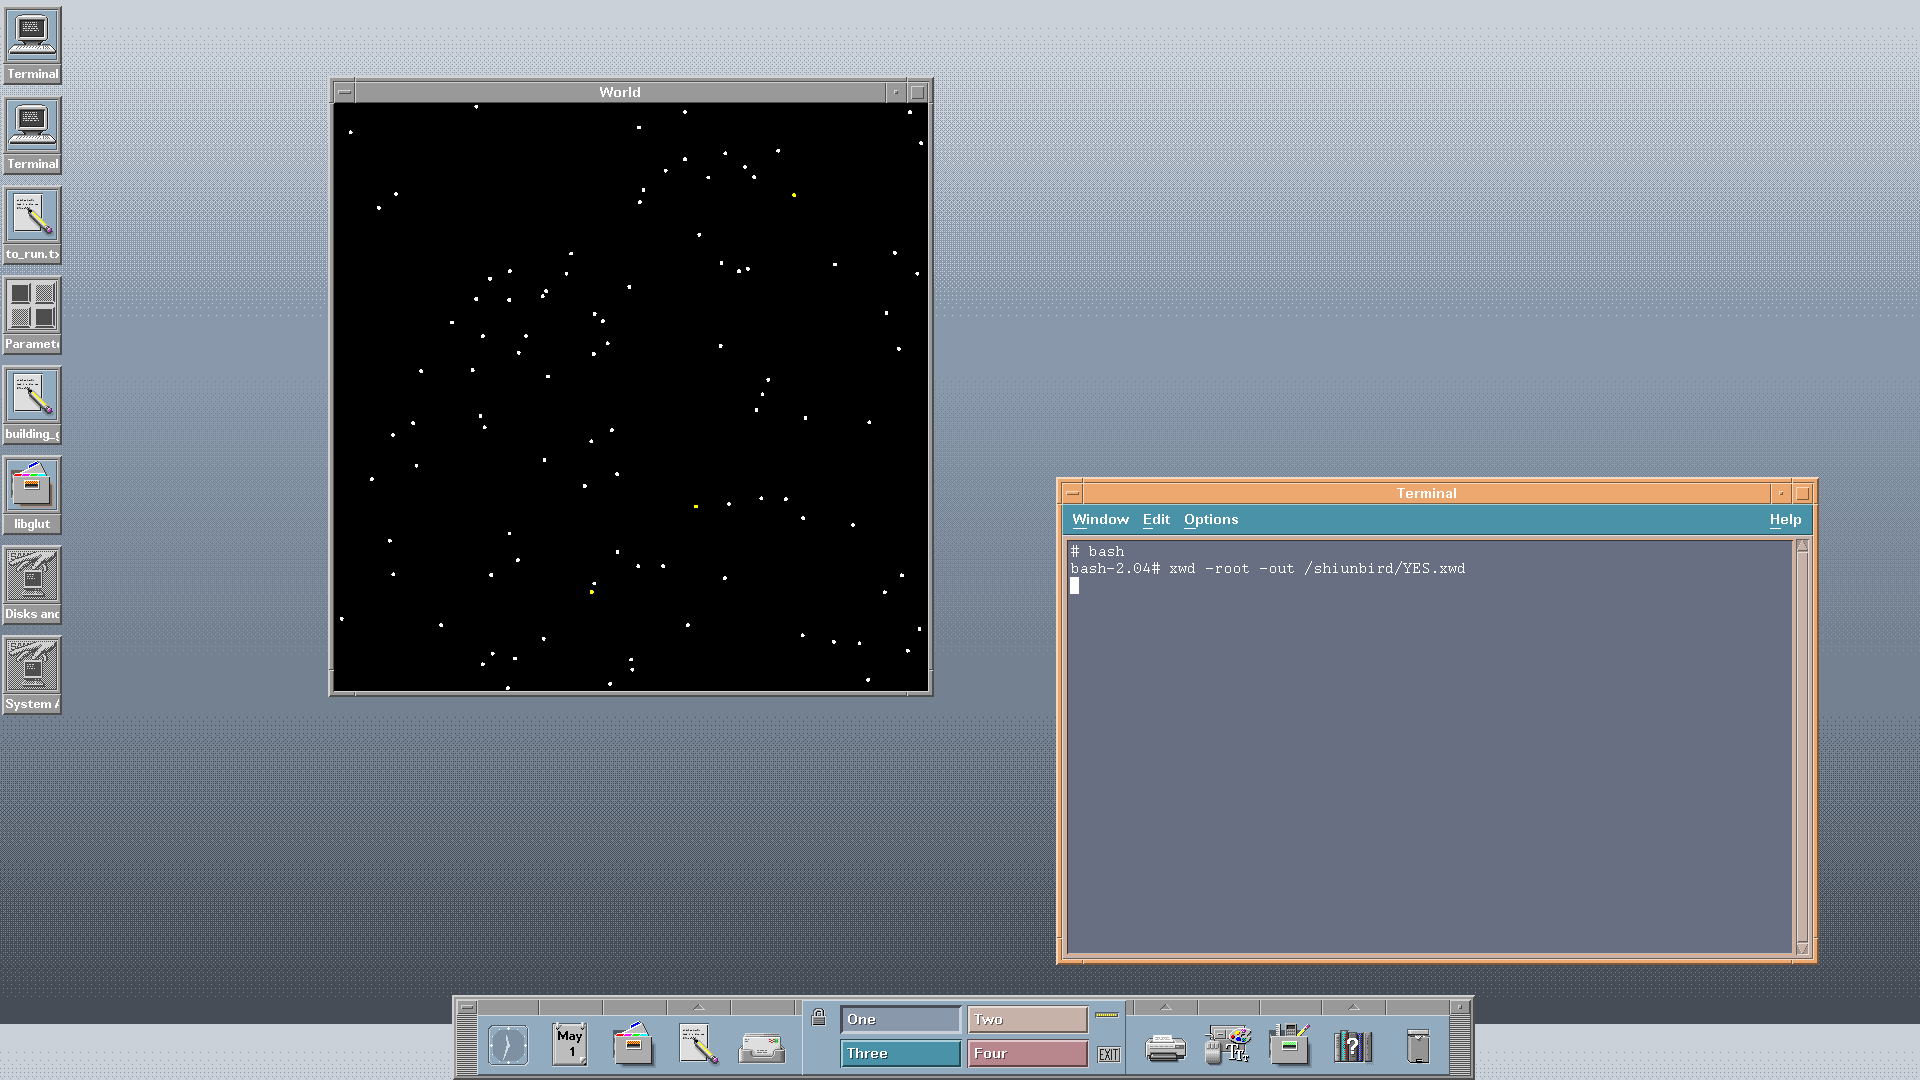Open the Edit menu in Terminal
Image resolution: width=1920 pixels, height=1080 pixels.
[1156, 519]
